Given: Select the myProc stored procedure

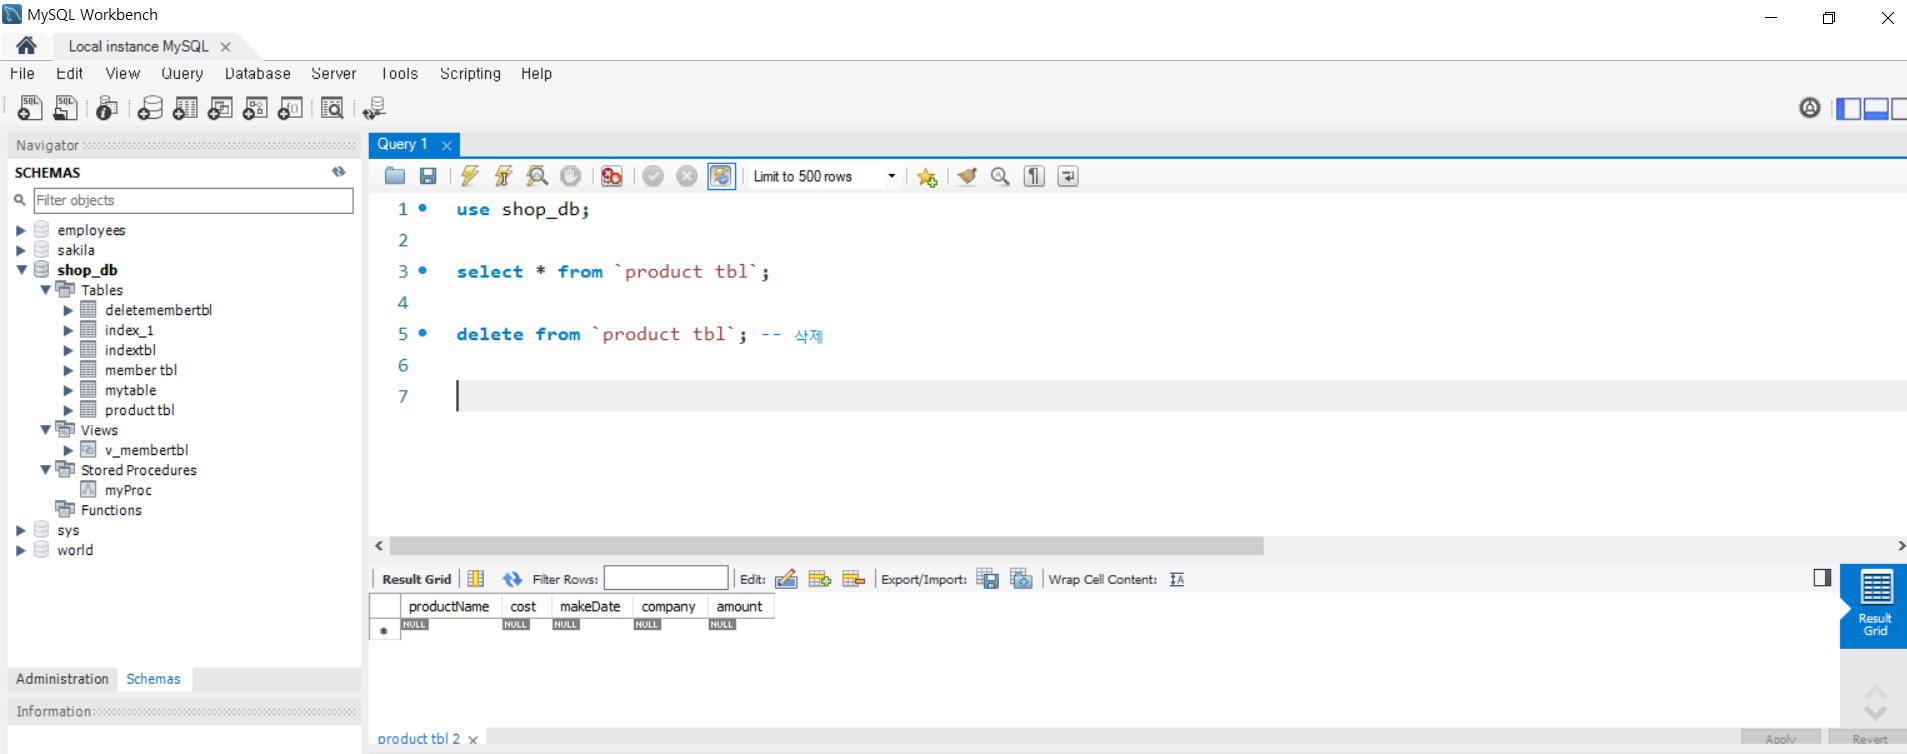Looking at the screenshot, I should [128, 490].
